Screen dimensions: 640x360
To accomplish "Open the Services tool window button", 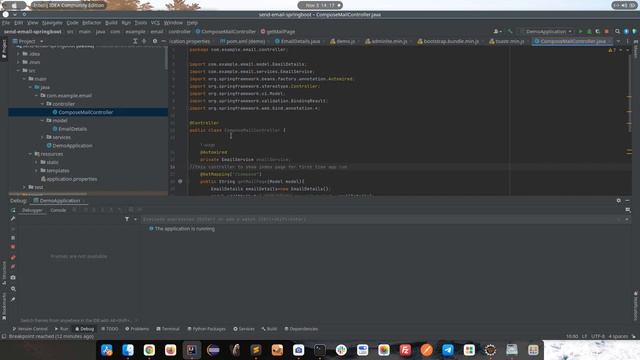I will click(x=244, y=329).
